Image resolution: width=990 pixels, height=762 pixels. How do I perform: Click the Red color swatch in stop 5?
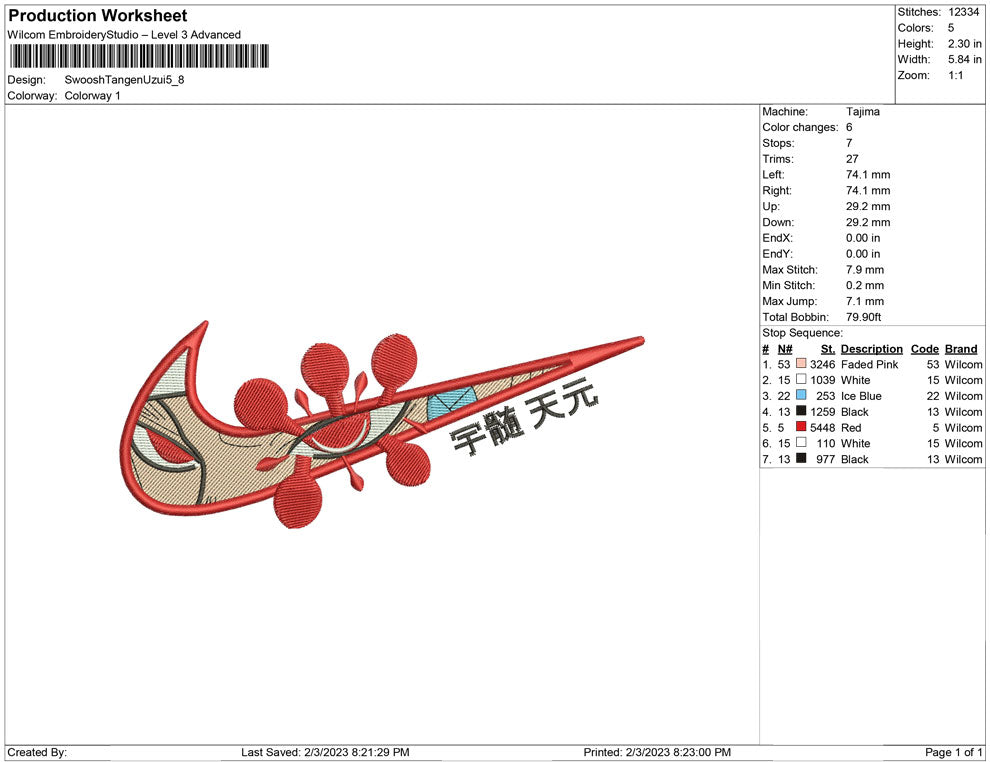tap(801, 427)
